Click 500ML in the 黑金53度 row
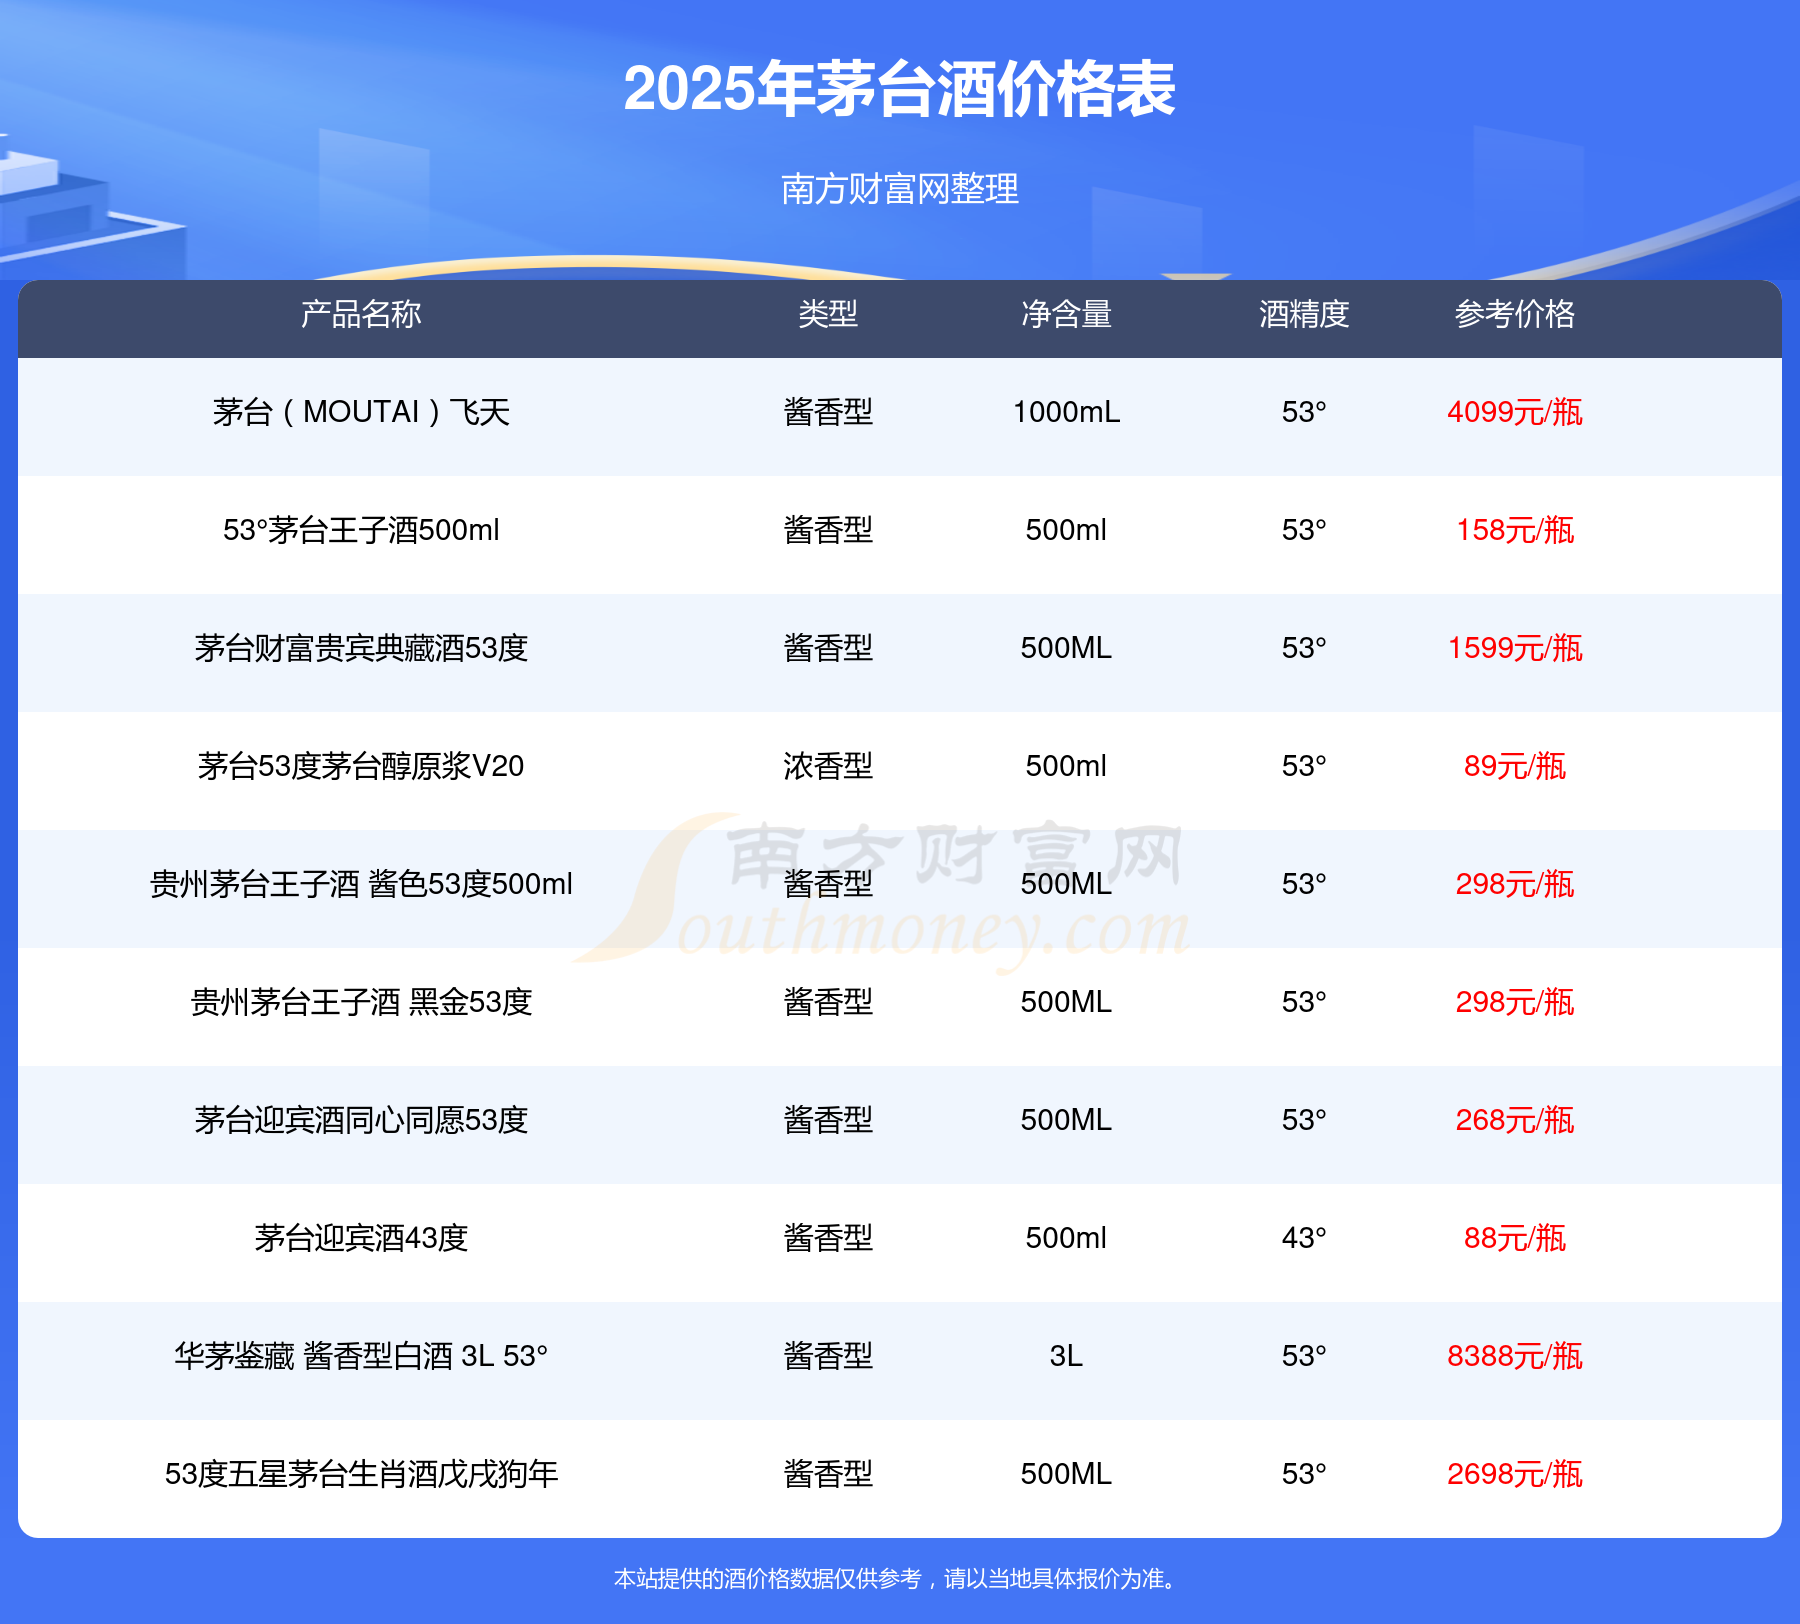The height and width of the screenshot is (1624, 1800). pyautogui.click(x=1066, y=1002)
